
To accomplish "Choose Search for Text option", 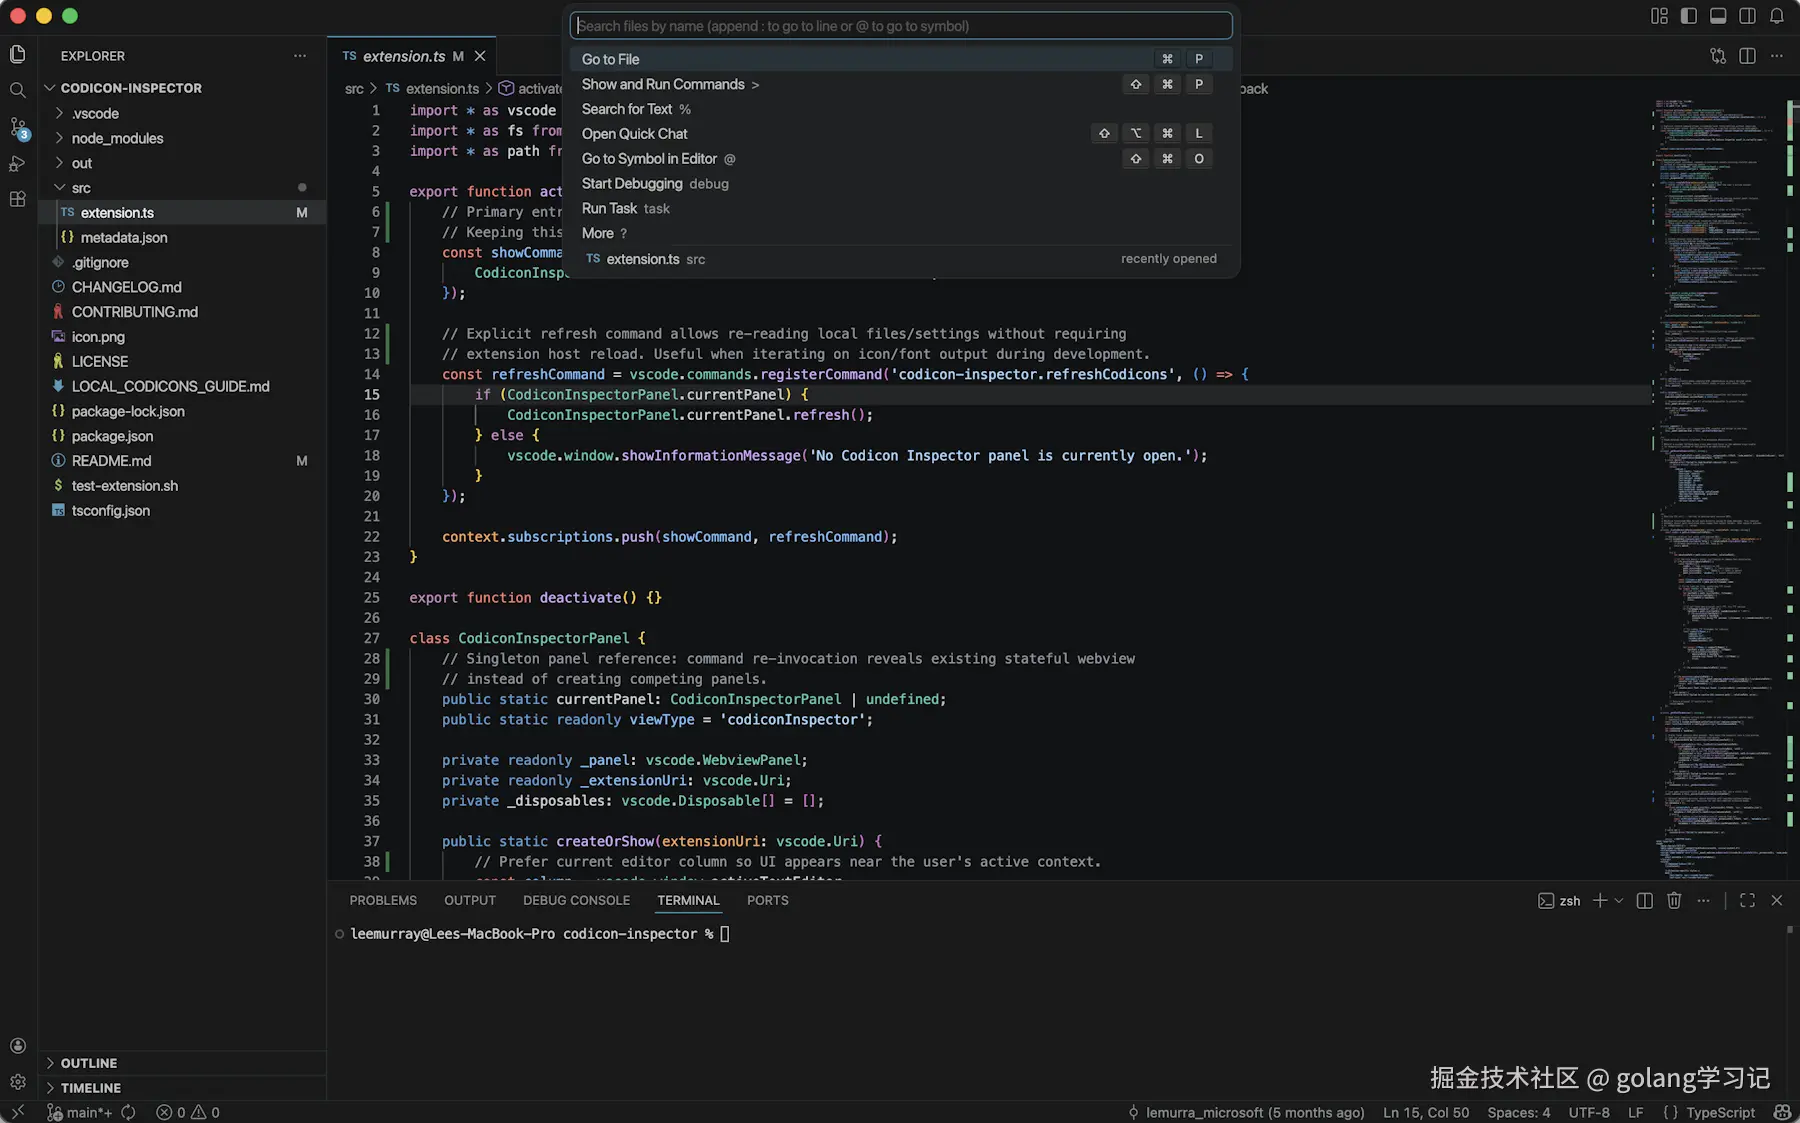I will pos(901,109).
